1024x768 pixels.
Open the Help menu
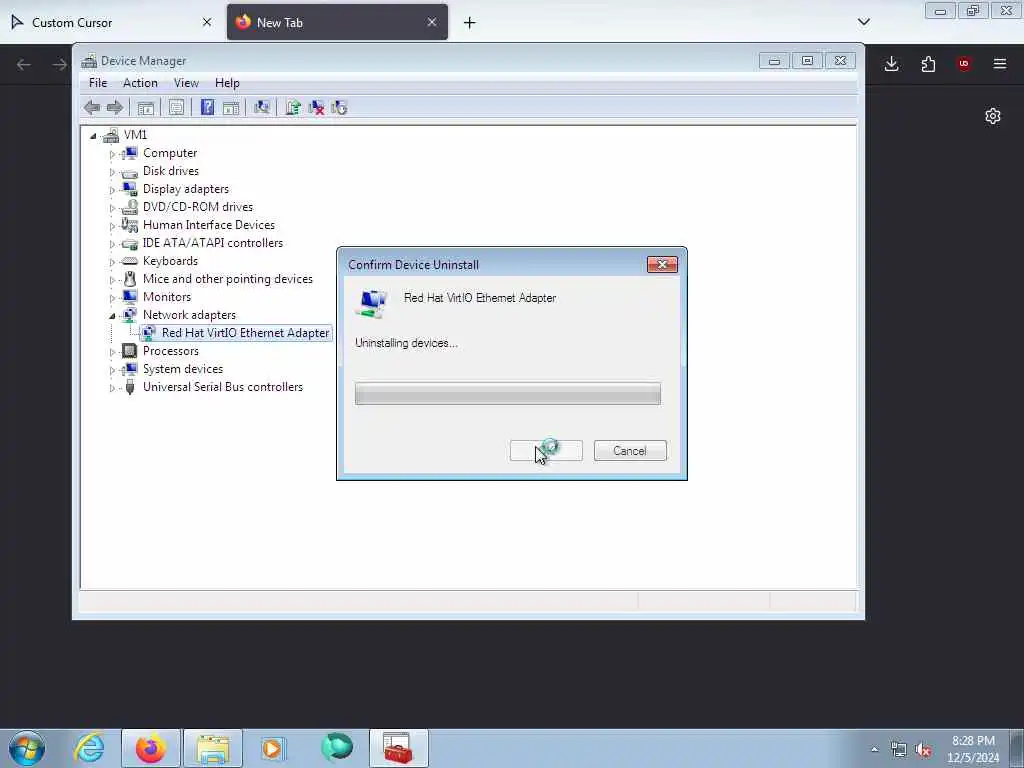coord(227,83)
